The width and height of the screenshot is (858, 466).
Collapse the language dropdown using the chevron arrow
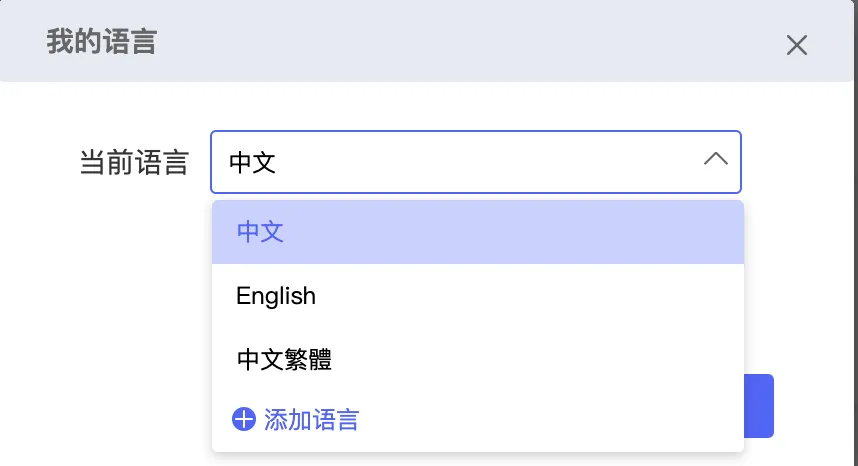click(x=716, y=160)
